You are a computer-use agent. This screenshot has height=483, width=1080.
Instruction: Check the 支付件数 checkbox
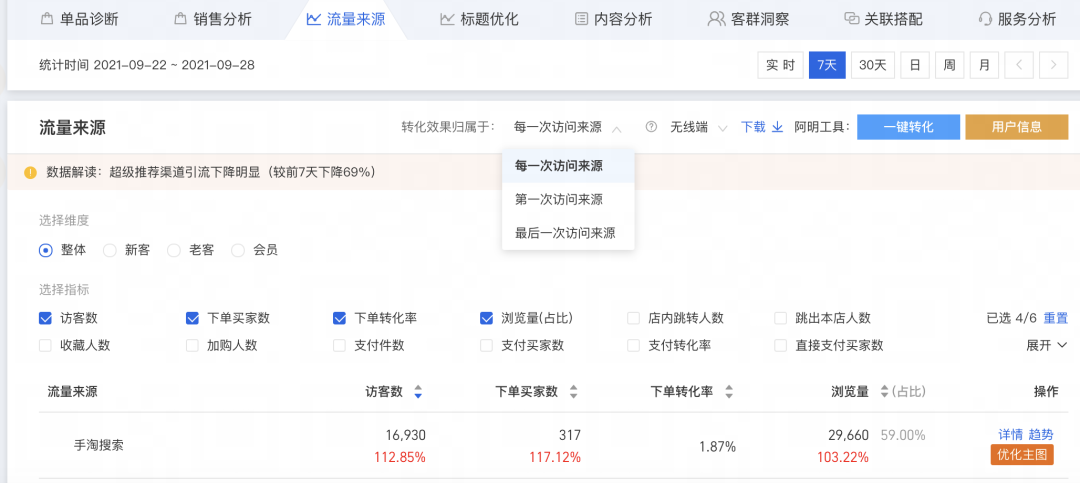coord(340,346)
